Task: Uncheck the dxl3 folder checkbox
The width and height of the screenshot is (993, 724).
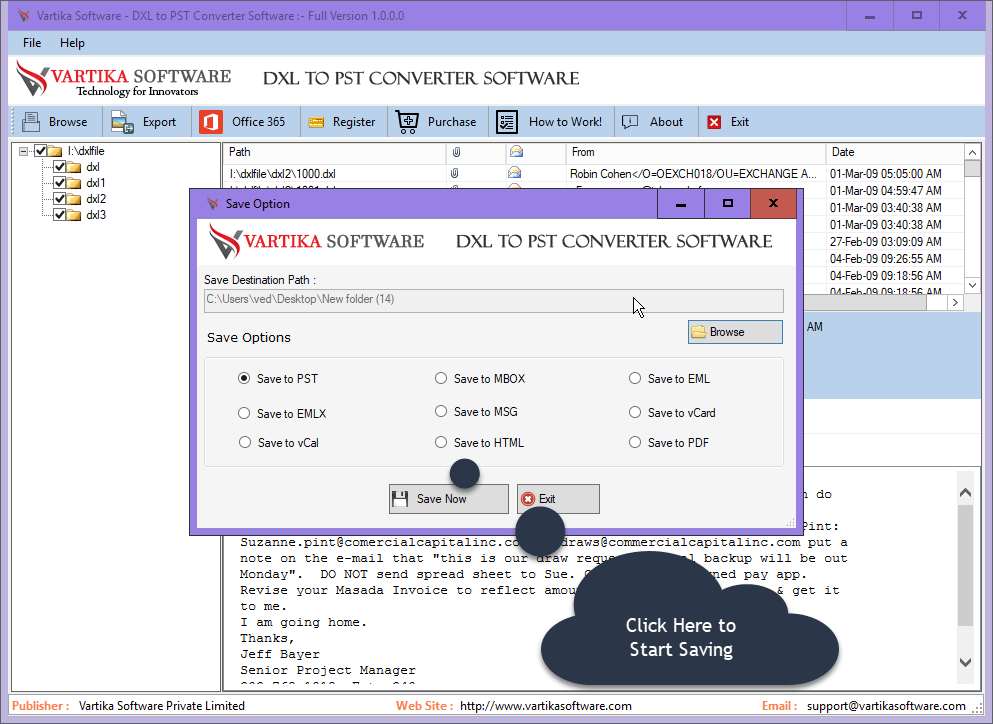Action: click(x=60, y=215)
